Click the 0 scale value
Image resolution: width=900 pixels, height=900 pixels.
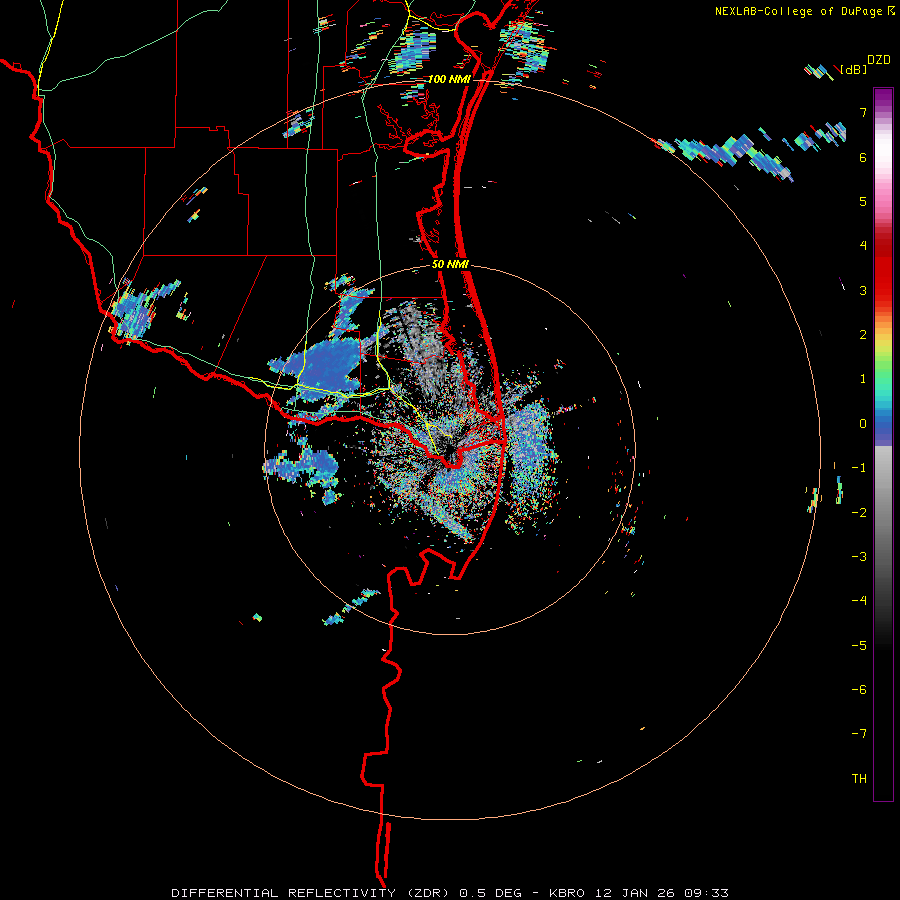(x=863, y=424)
